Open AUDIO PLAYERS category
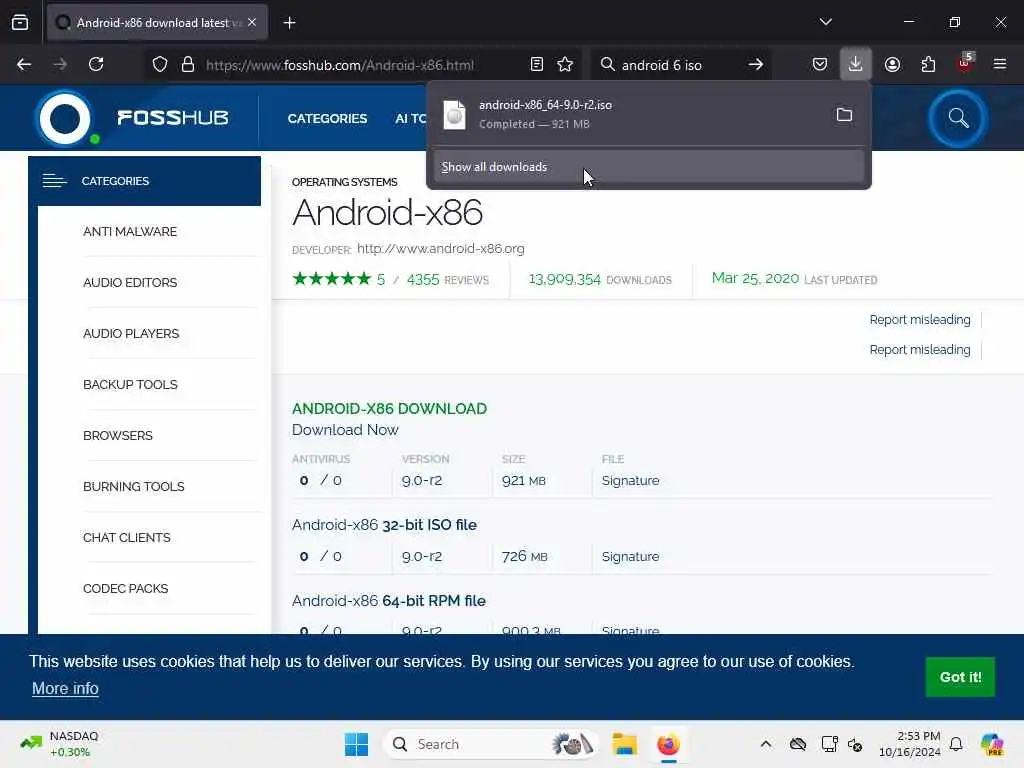This screenshot has width=1024, height=768. pyautogui.click(x=131, y=333)
